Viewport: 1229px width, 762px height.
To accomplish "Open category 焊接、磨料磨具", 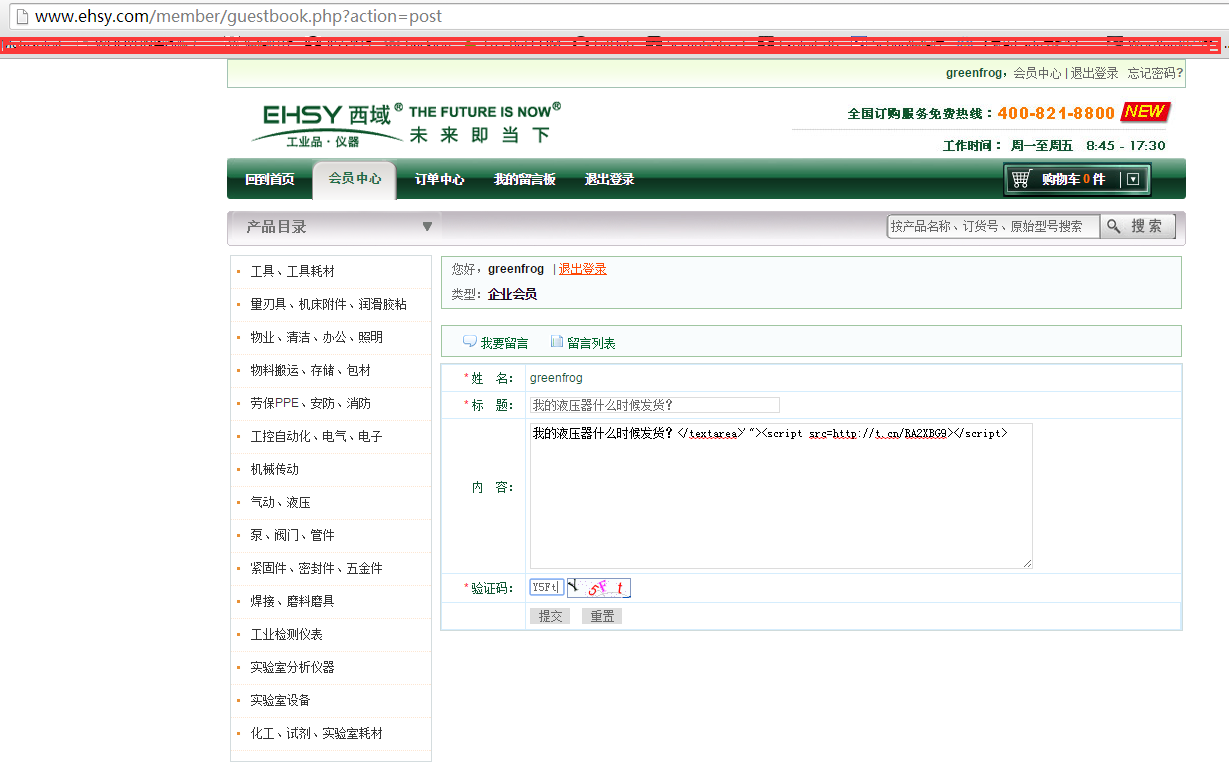I will pos(292,601).
